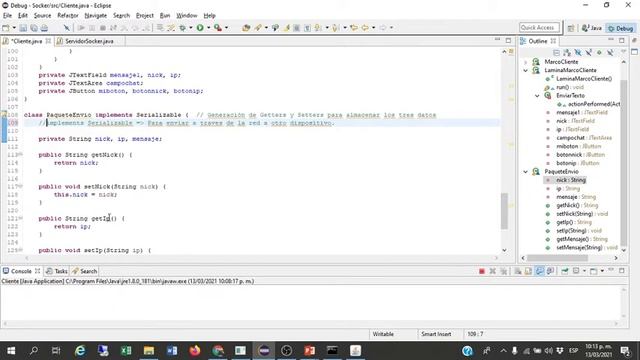Switch to the Search tab
The height and width of the screenshot is (360, 640).
(84, 271)
